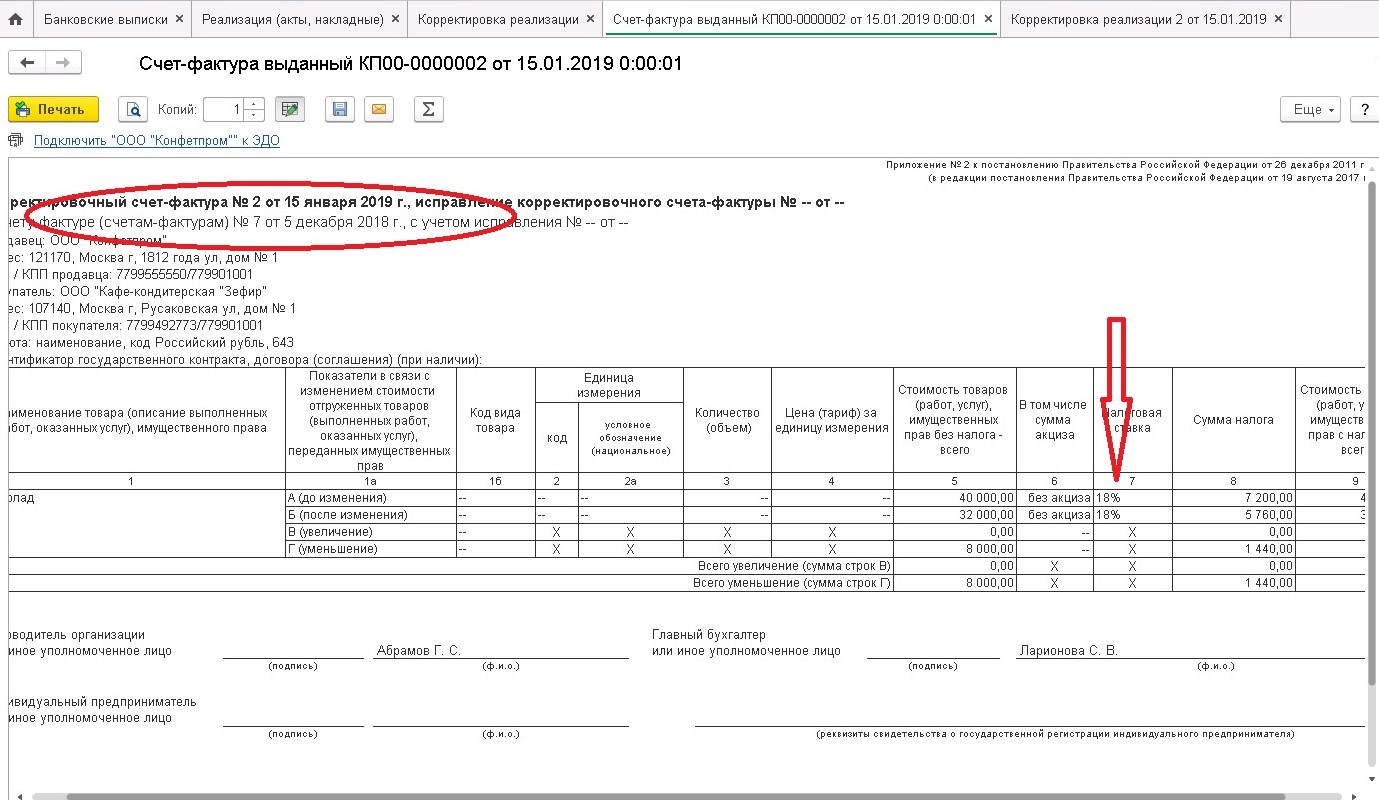Click row label А (до изменения)

tap(370, 498)
